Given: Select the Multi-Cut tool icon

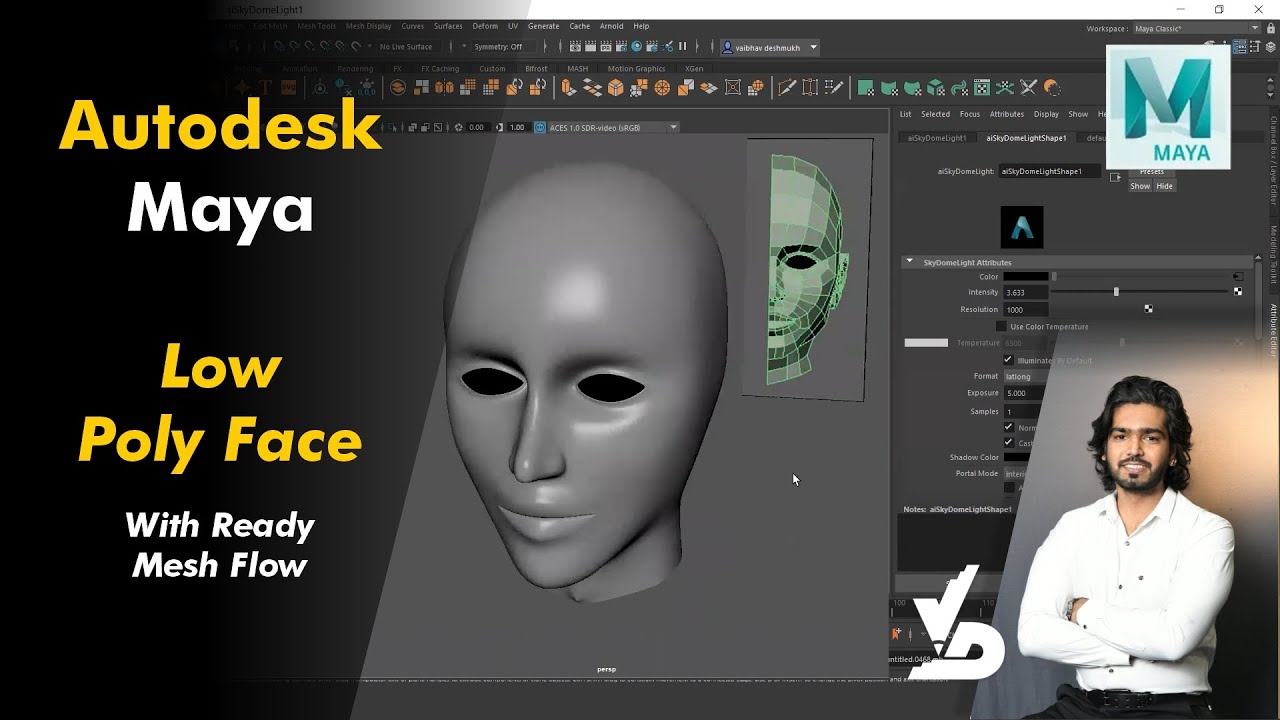Looking at the screenshot, I should 785,88.
